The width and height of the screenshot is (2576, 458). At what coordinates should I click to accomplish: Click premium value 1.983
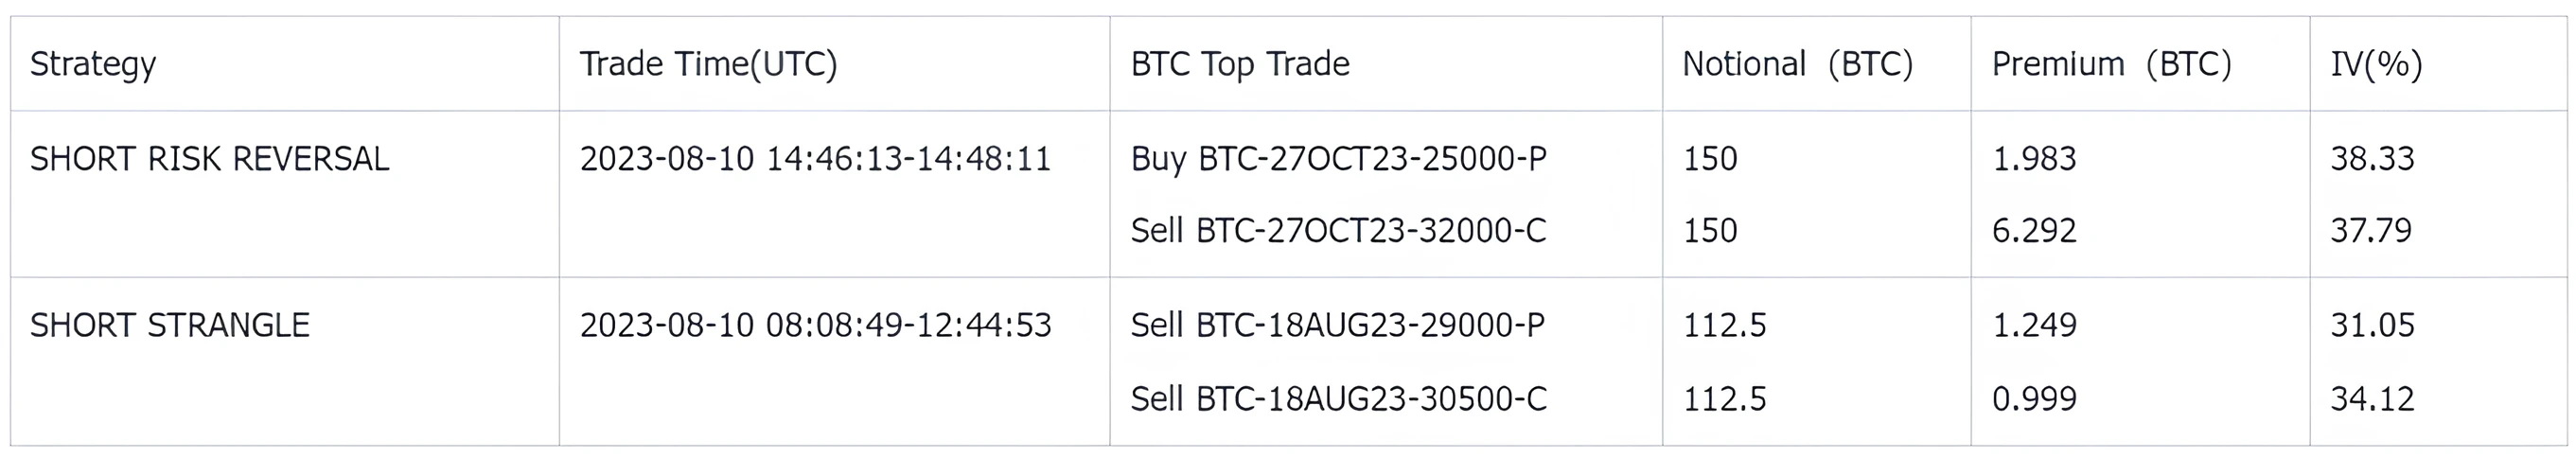(2034, 159)
